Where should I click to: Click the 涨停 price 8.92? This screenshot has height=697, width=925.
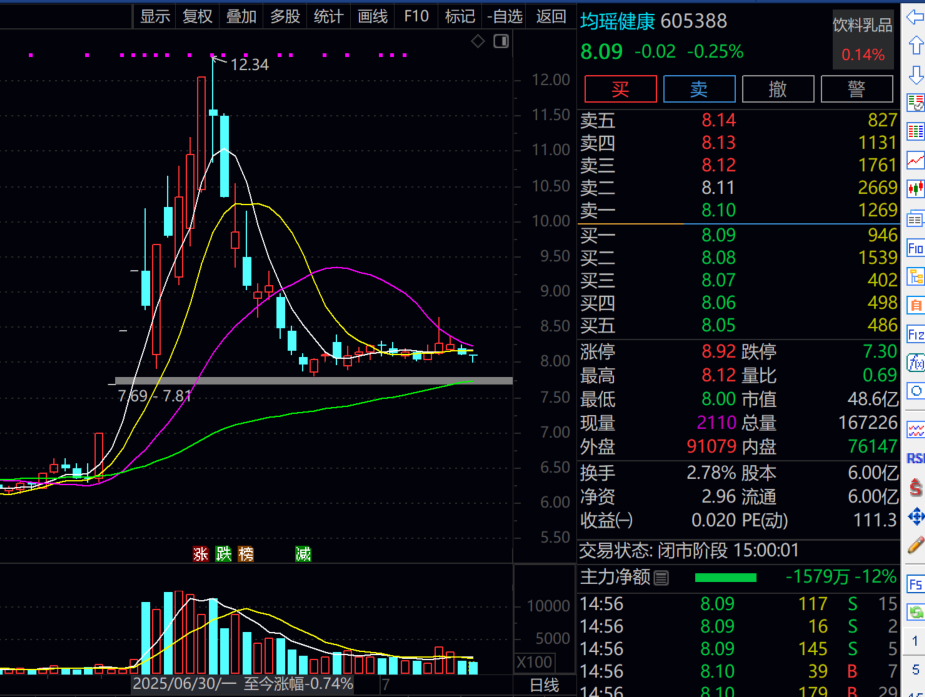coord(719,352)
